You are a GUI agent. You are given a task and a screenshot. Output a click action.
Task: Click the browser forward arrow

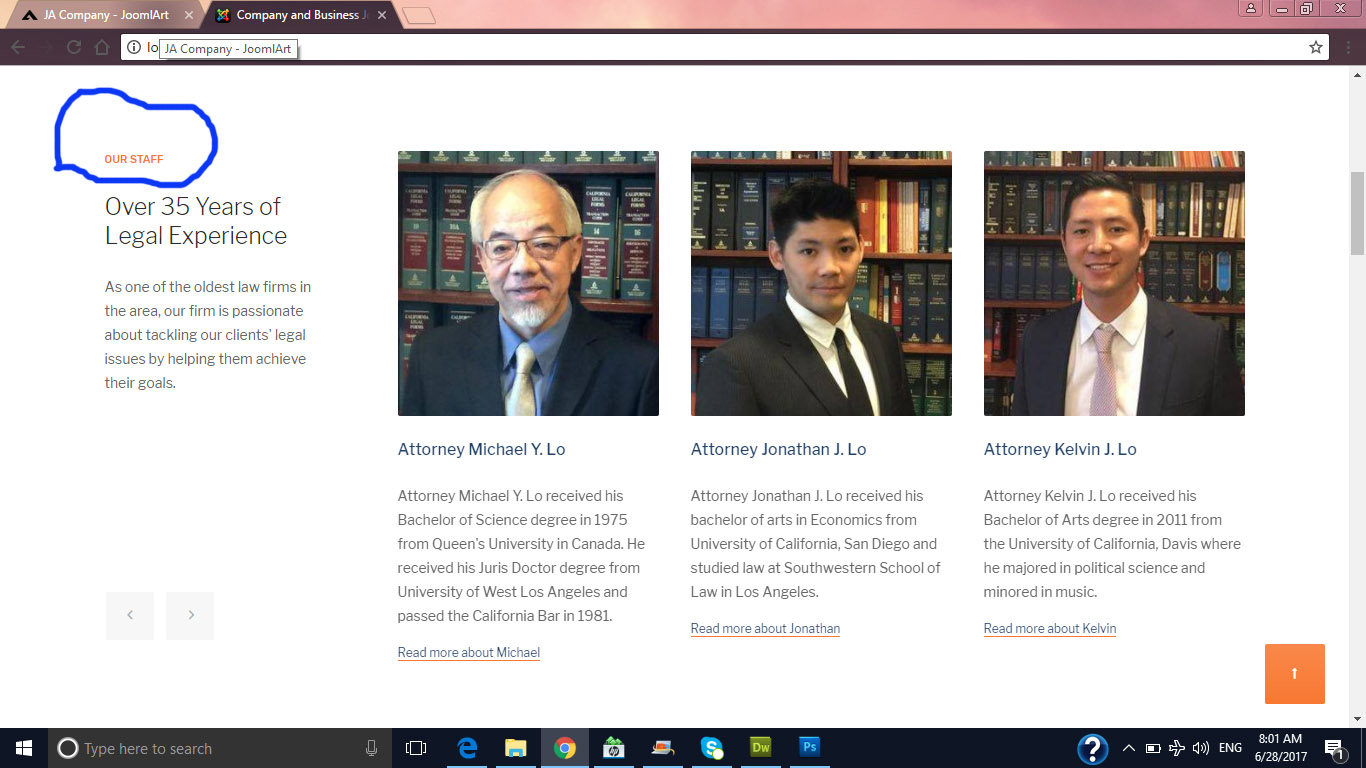[46, 47]
